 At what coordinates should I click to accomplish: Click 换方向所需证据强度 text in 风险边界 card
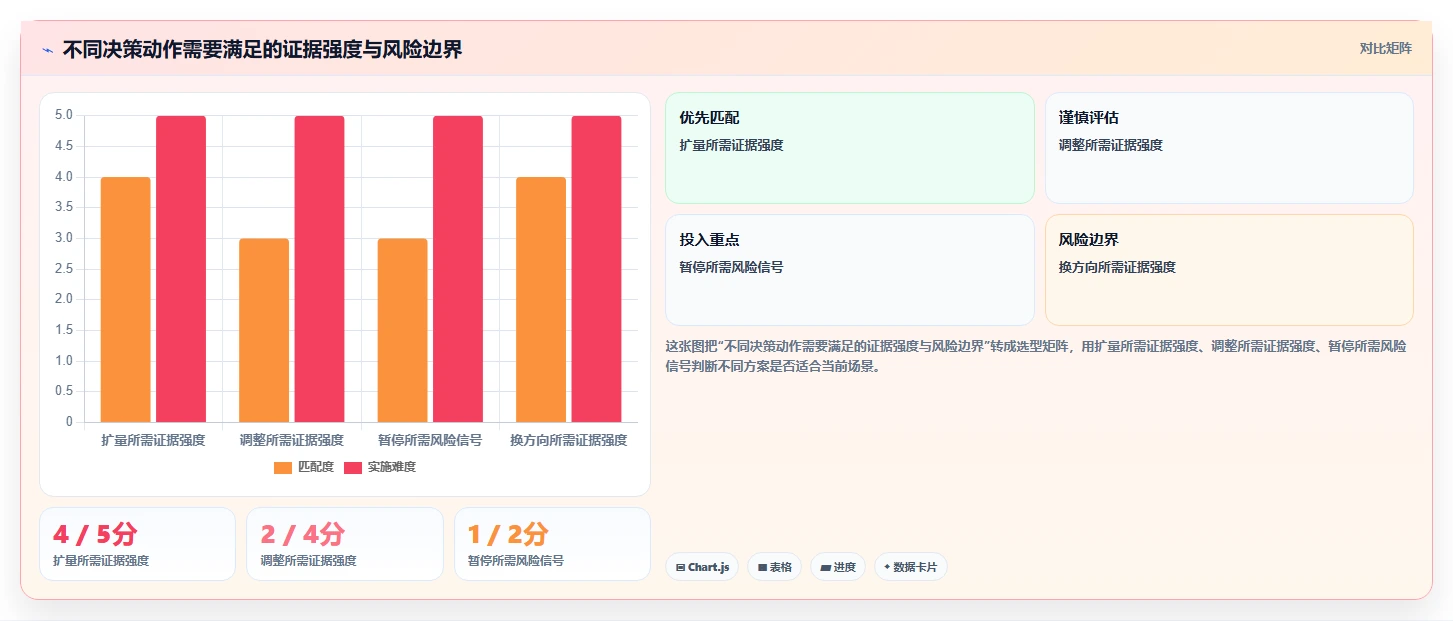pos(1117,267)
